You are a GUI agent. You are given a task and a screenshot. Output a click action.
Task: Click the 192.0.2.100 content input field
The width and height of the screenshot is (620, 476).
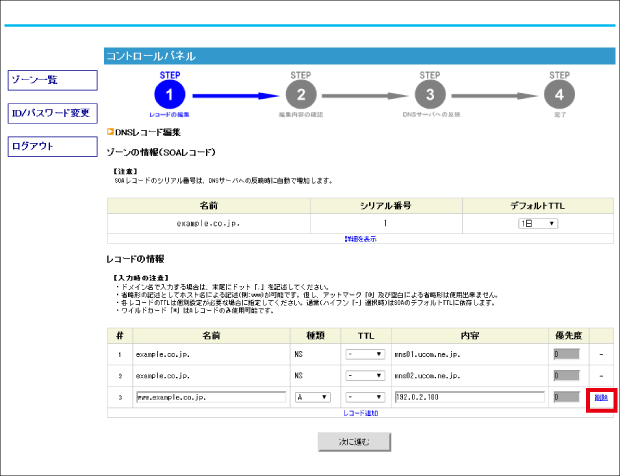coord(470,397)
